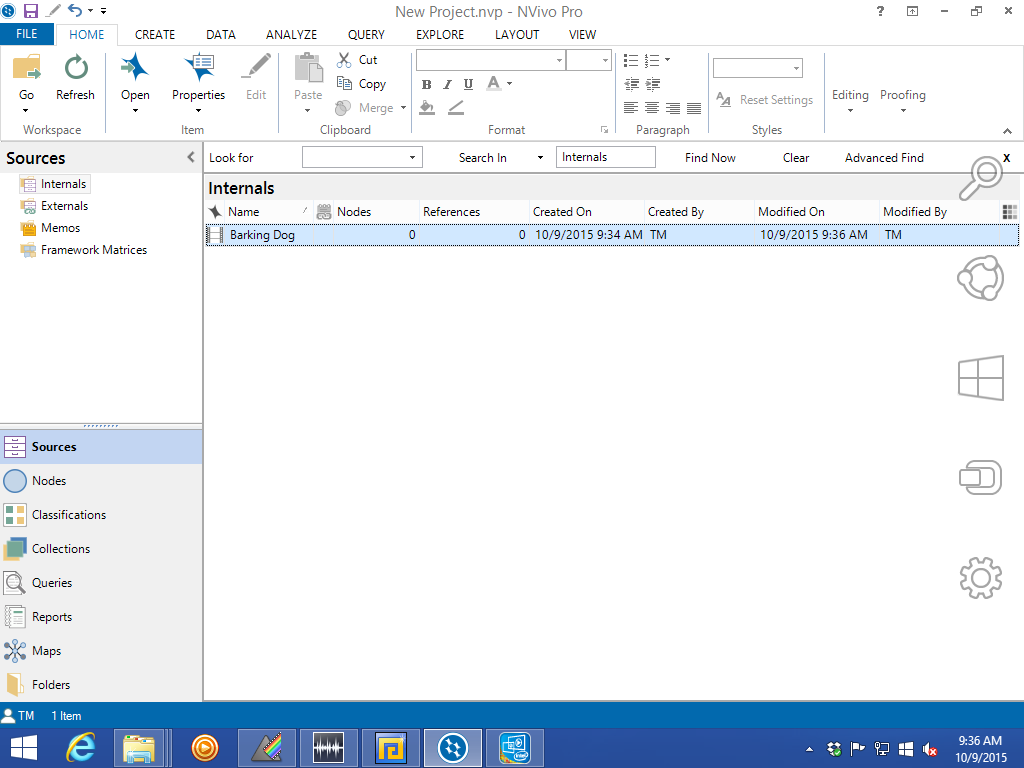
Task: Expand the Look for dropdown
Action: coord(412,158)
